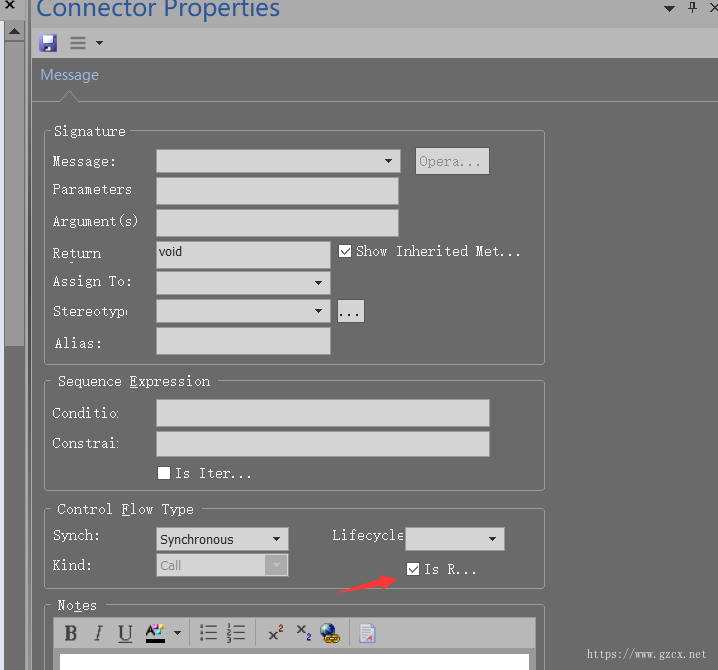Click the ellipsis button beside Stereotype
This screenshot has height=670, width=718.
[350, 312]
